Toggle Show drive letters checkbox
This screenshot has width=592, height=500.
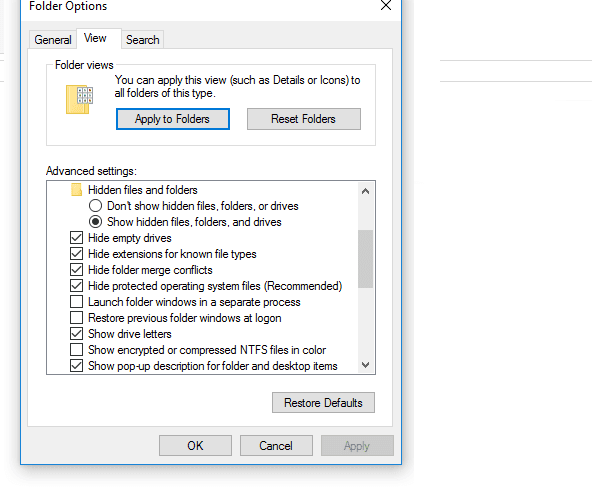[76, 333]
